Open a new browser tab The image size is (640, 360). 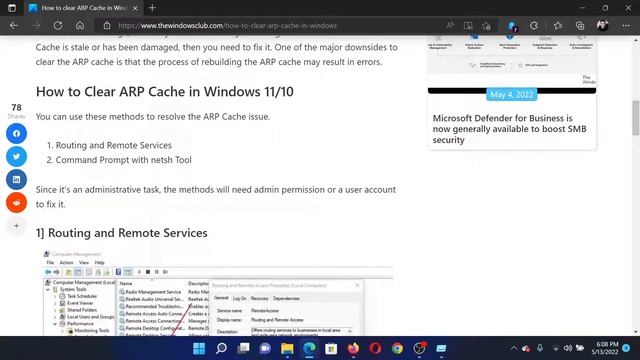click(x=152, y=8)
